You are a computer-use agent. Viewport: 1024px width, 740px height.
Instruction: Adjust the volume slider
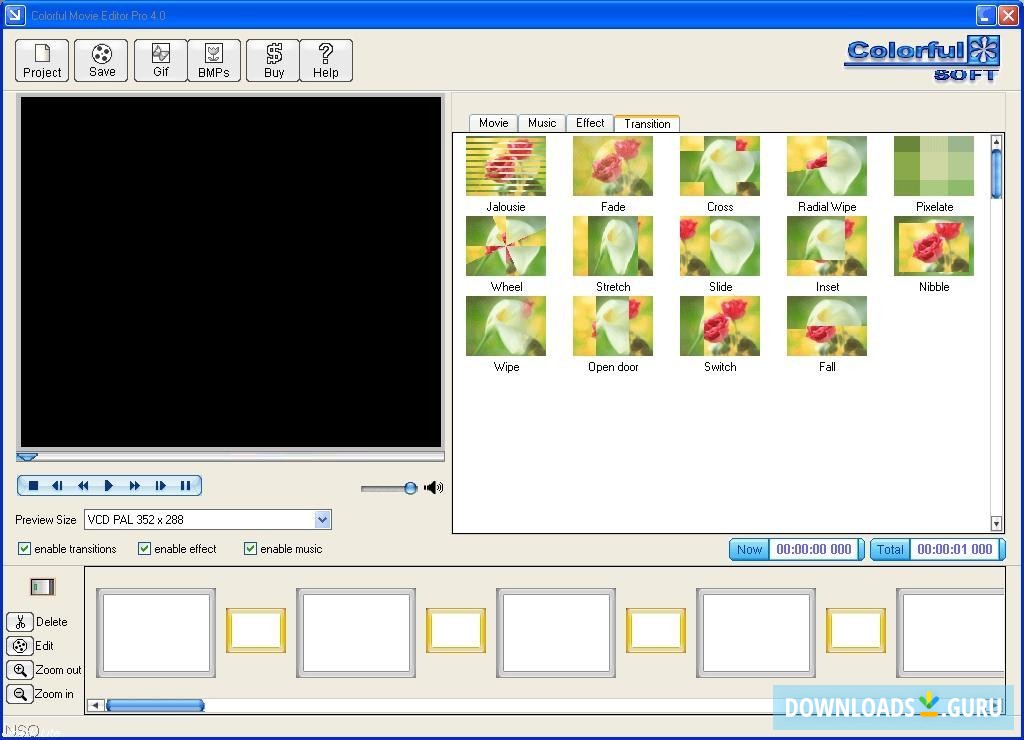click(x=408, y=488)
